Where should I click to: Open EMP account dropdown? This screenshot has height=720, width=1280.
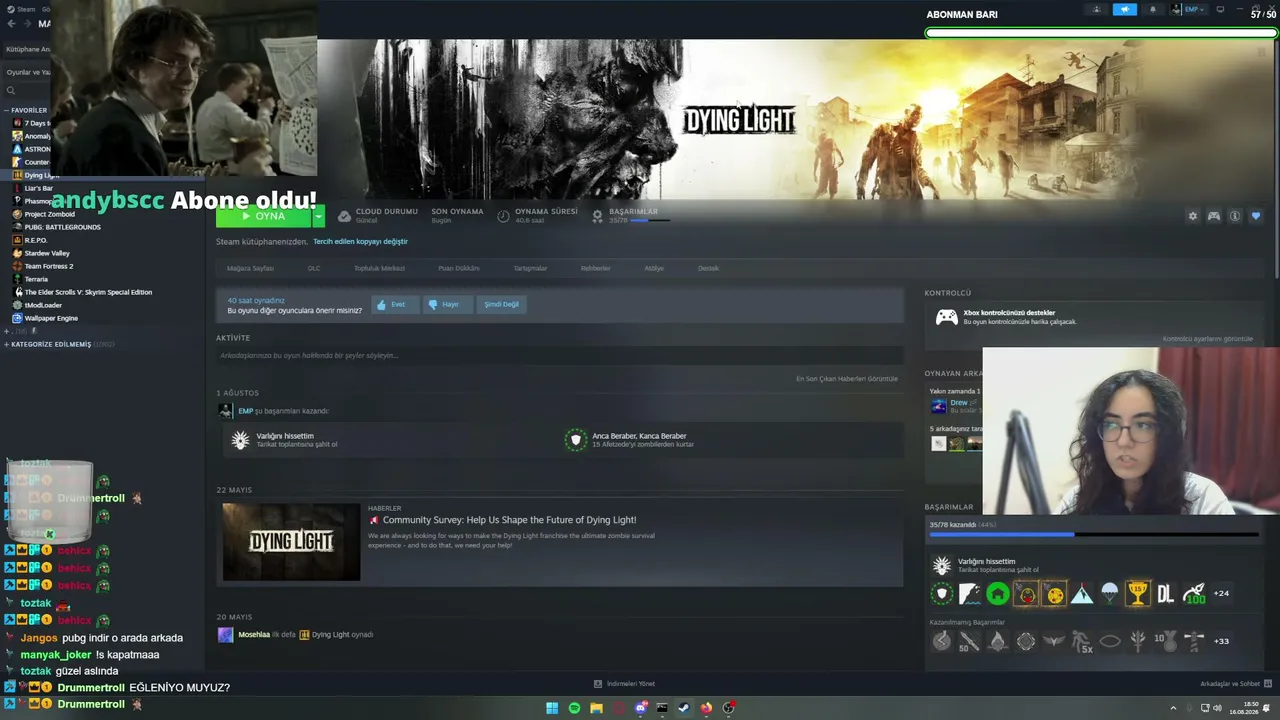pos(1189,10)
